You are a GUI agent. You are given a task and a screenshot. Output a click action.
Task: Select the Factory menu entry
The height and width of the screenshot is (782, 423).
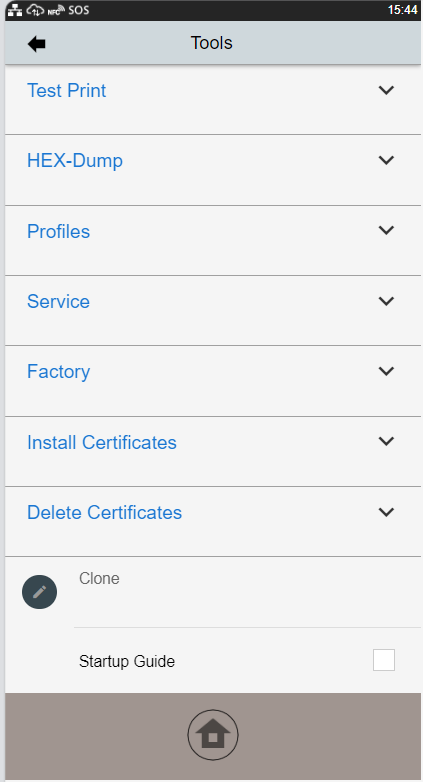pyautogui.click(x=58, y=372)
